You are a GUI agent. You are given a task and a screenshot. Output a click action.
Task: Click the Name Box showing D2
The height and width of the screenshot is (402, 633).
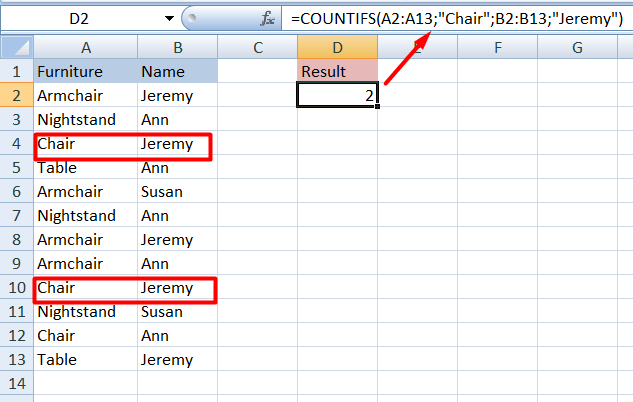click(79, 19)
